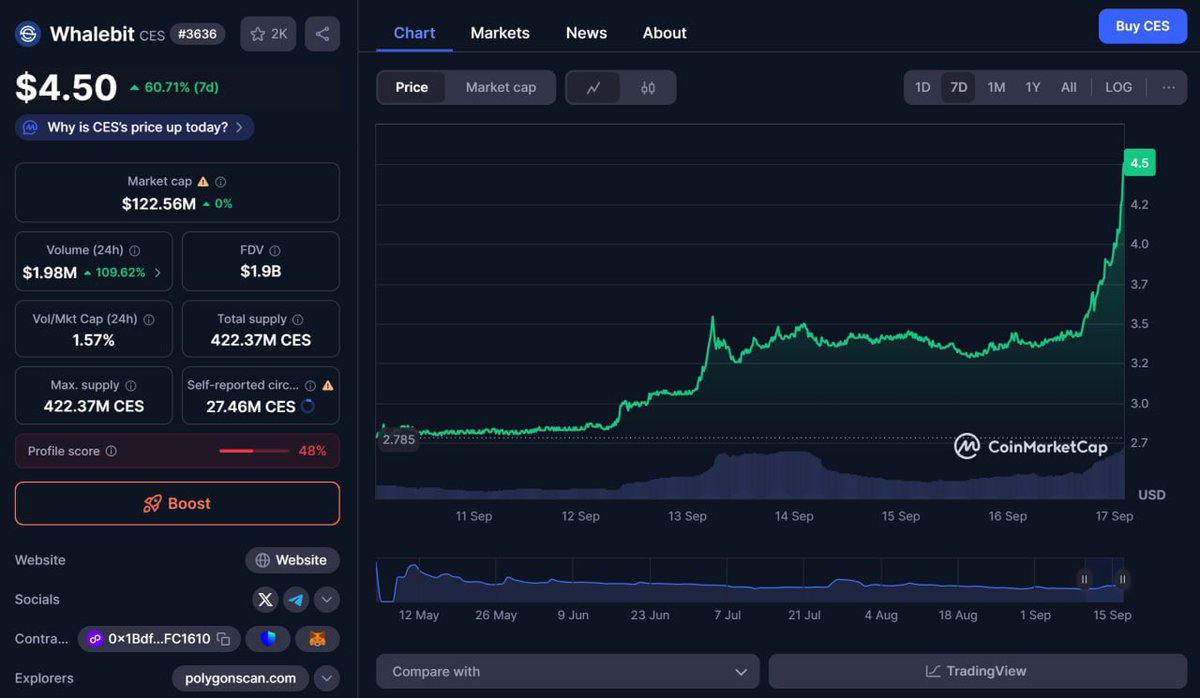Open the Total supply info icon
Viewport: 1200px width, 698px height.
[x=297, y=319]
